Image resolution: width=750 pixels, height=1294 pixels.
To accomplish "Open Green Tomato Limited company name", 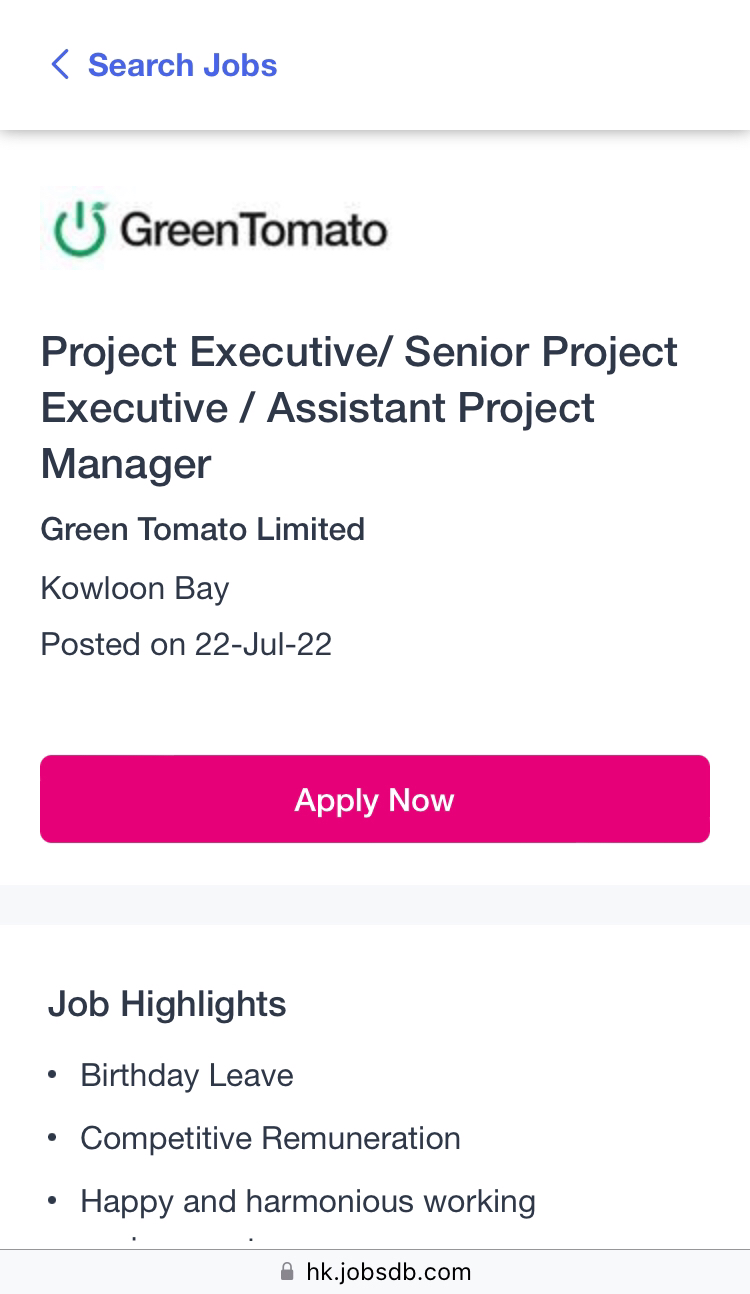I will coord(202,529).
